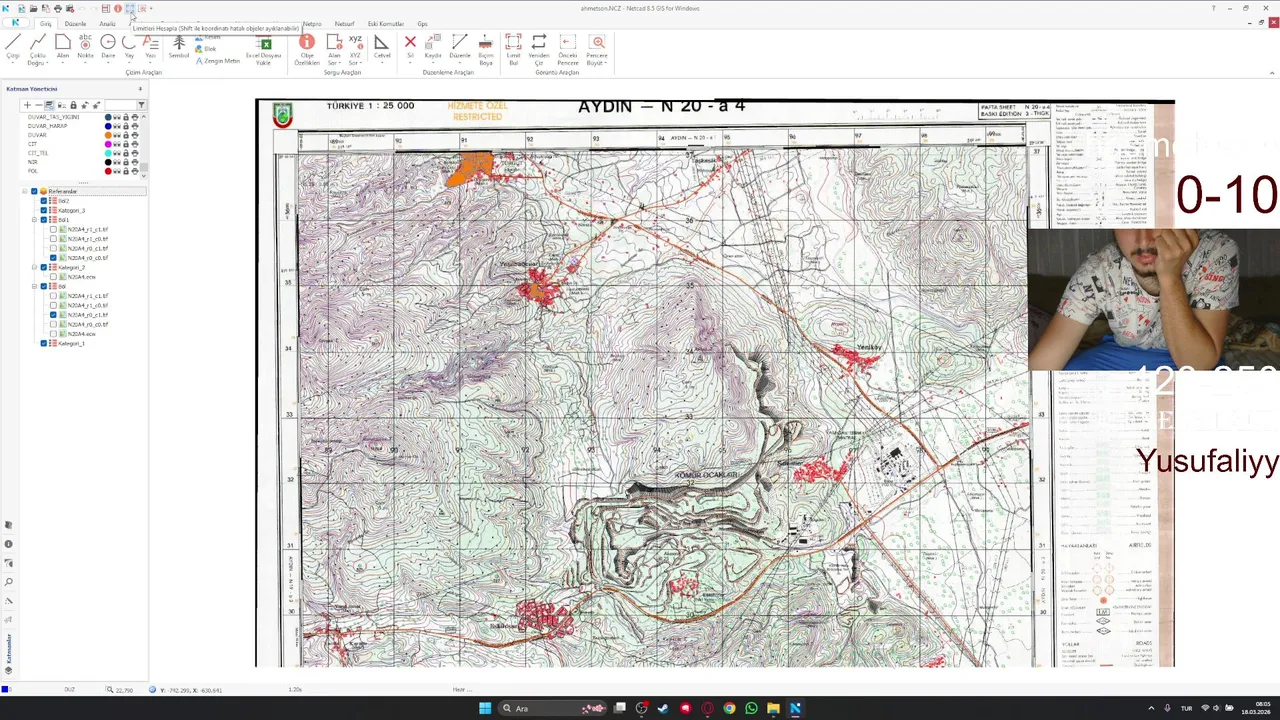
Task: Select the Daire circle tool
Action: click(x=108, y=46)
